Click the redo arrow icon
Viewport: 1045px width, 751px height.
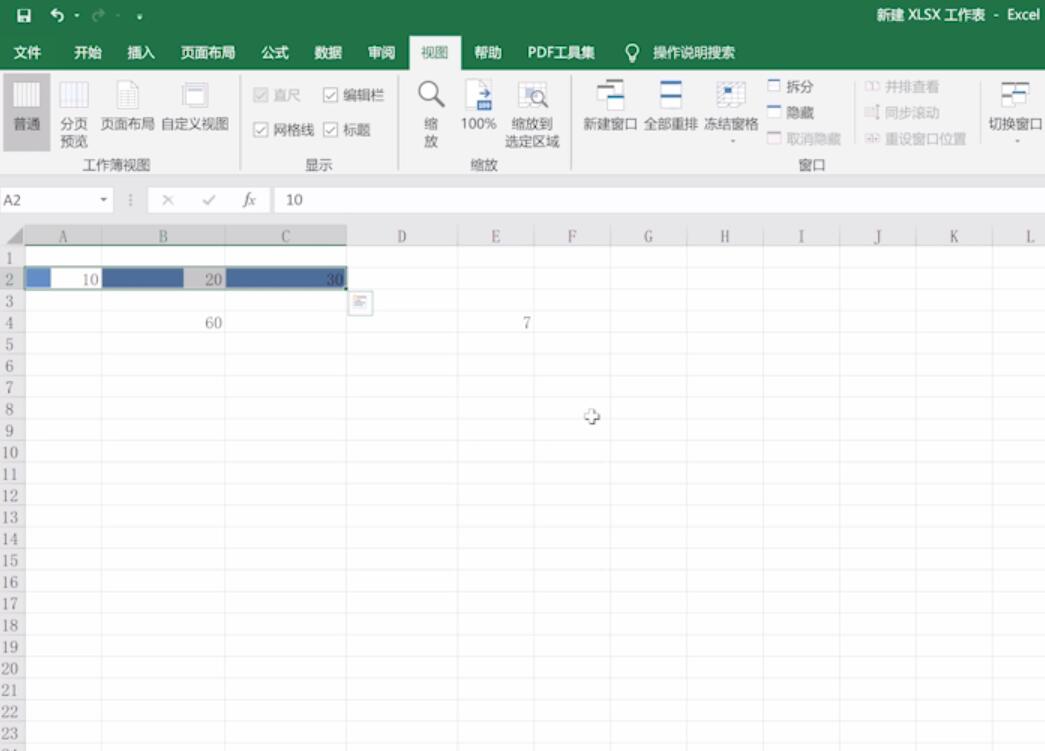point(99,15)
